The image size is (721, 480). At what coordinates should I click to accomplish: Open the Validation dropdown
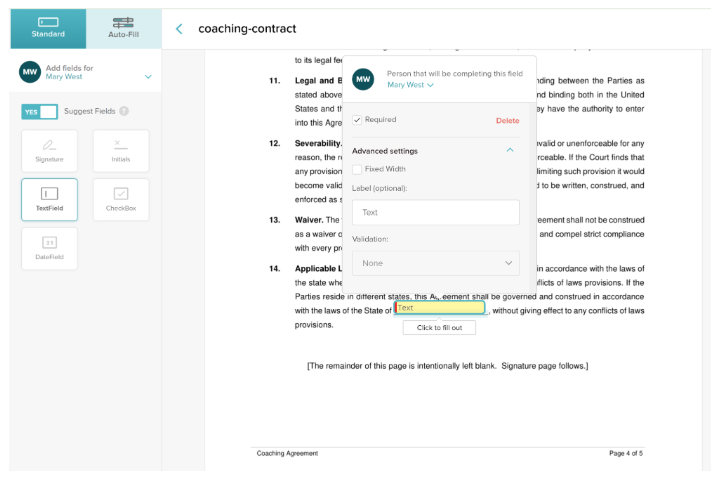pos(435,263)
